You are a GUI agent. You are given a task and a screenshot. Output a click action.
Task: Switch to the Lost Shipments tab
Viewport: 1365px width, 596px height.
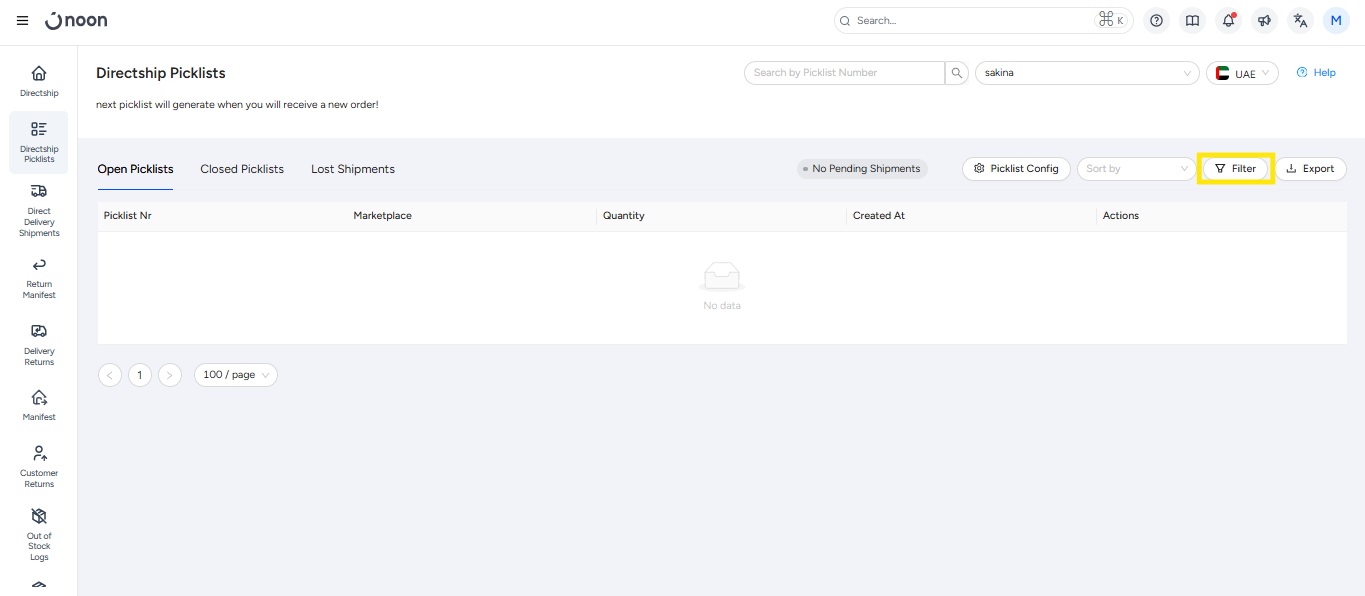pos(352,169)
